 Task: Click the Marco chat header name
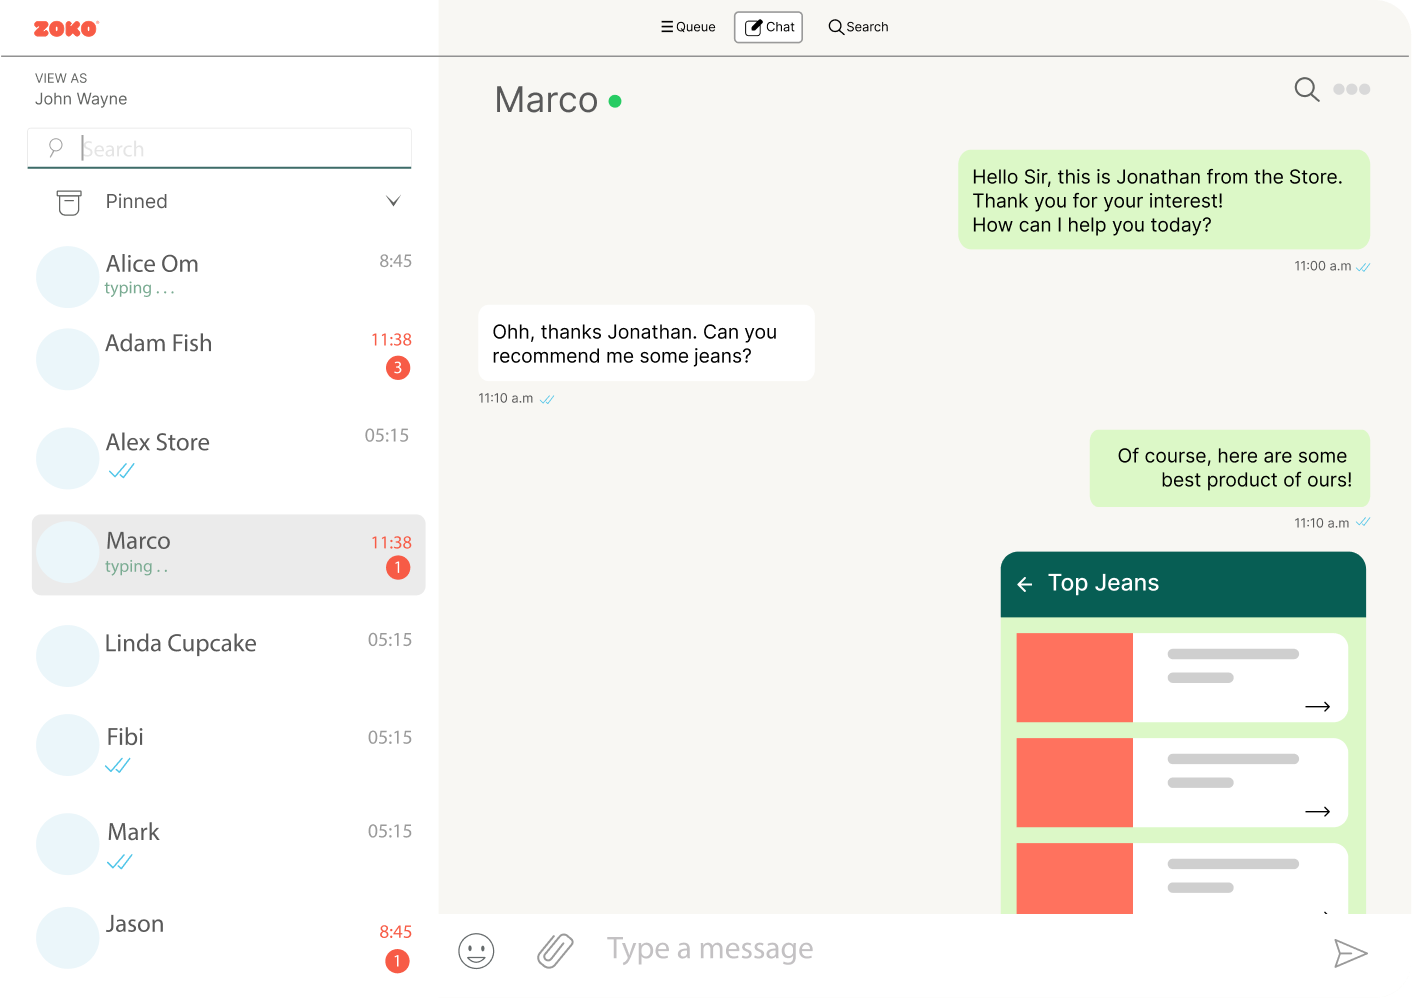point(546,100)
